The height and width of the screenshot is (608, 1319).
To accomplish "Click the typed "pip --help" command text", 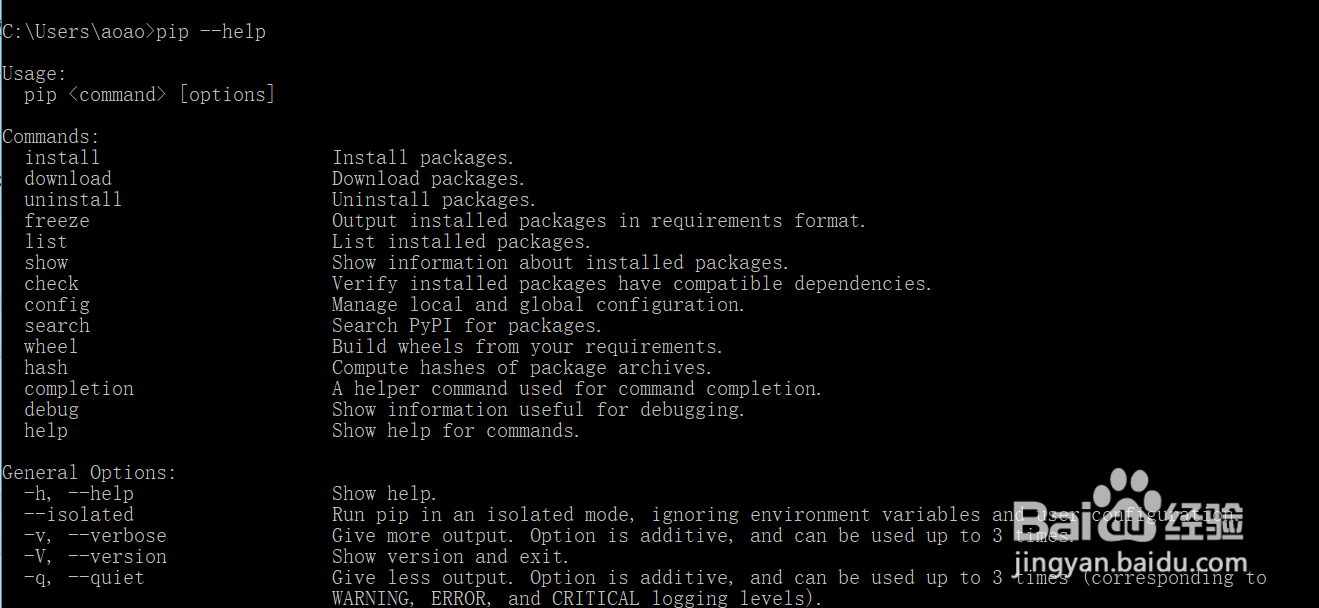I will 211,32.
